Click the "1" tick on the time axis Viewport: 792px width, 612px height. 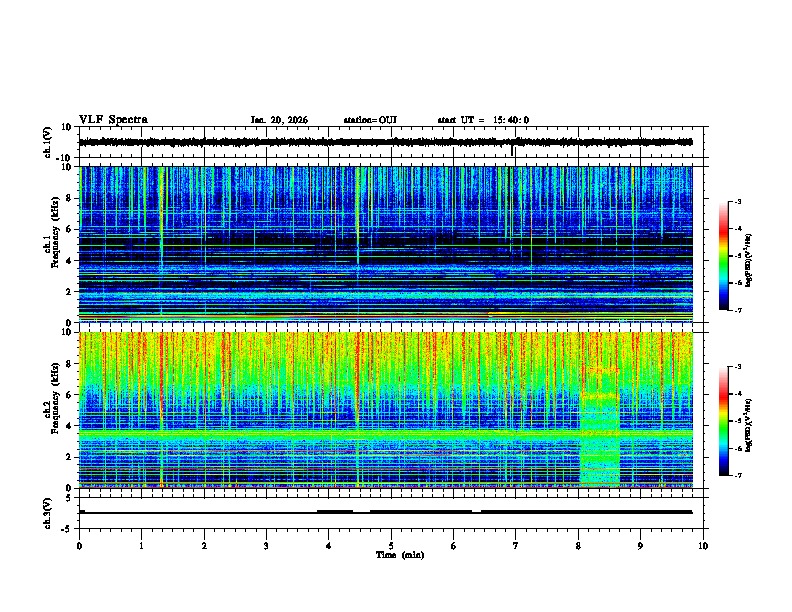[x=141, y=545]
